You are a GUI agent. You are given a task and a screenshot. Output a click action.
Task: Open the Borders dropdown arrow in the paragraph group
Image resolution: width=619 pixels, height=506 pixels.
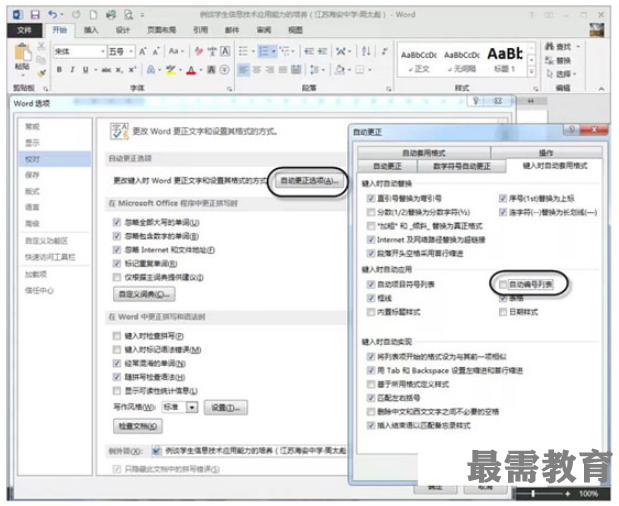coord(370,70)
